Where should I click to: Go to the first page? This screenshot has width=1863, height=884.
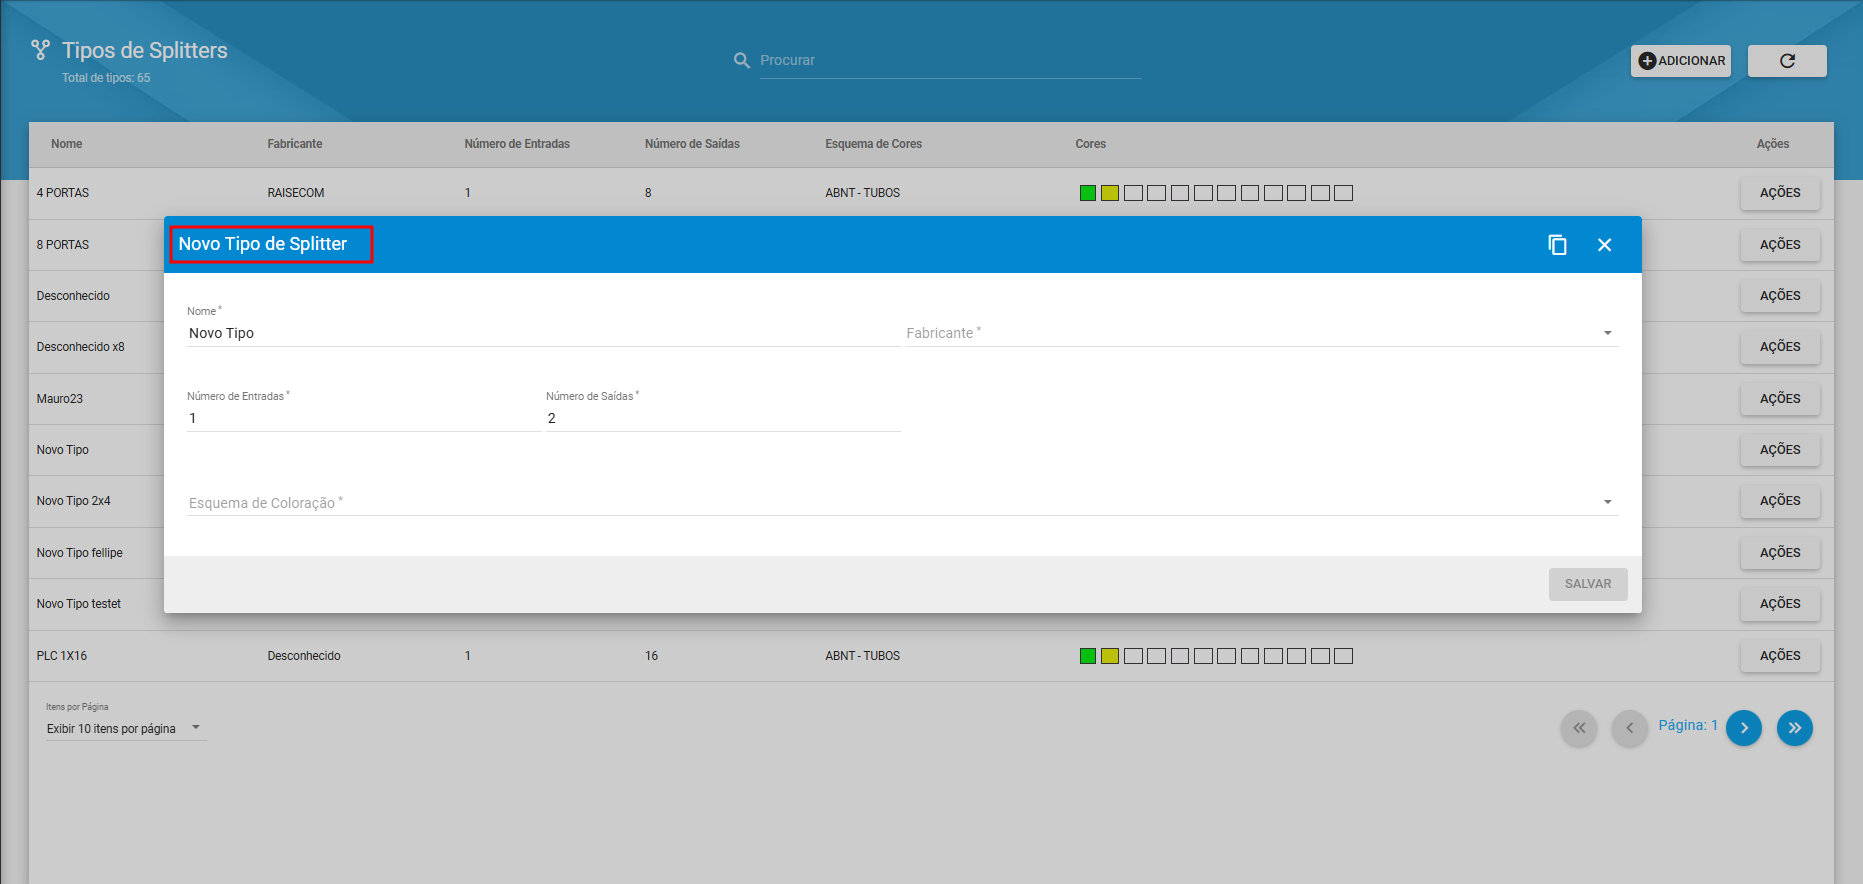(1579, 728)
